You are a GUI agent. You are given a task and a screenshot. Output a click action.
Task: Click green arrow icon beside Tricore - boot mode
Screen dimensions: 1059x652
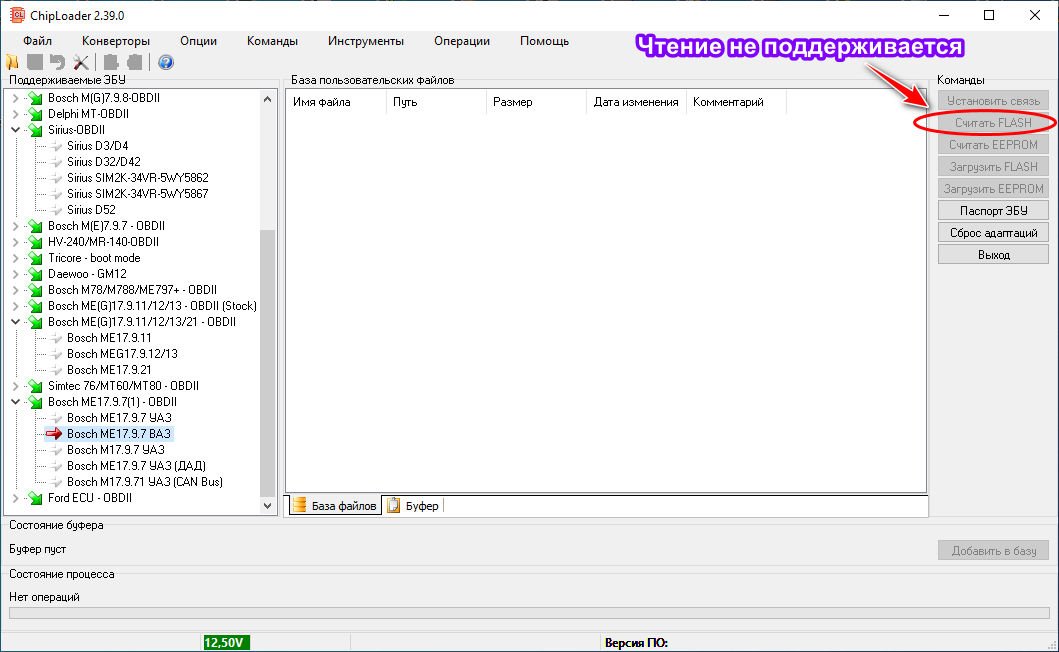tap(36, 258)
